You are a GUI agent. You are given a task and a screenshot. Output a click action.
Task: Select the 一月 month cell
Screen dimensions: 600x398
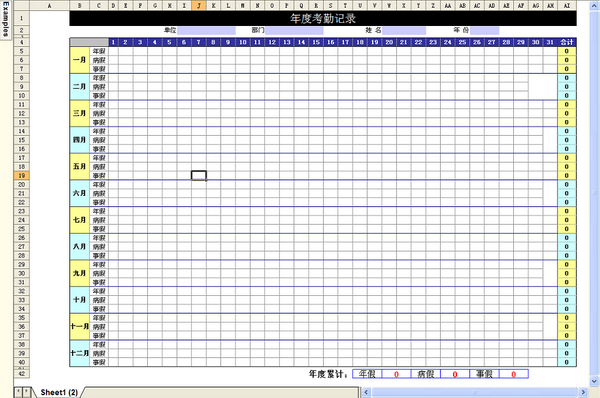click(x=80, y=60)
